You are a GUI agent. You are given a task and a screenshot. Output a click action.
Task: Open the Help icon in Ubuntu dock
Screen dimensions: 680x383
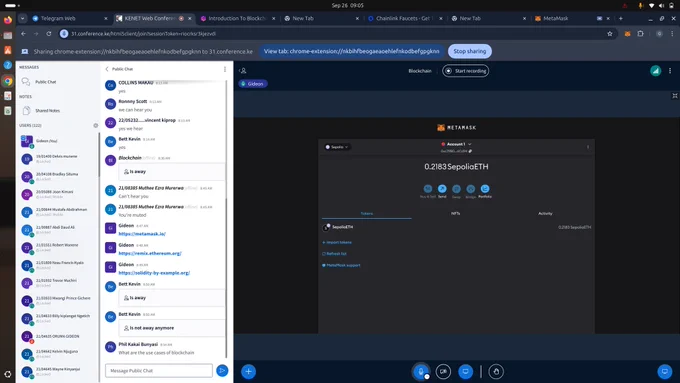(x=7, y=65)
